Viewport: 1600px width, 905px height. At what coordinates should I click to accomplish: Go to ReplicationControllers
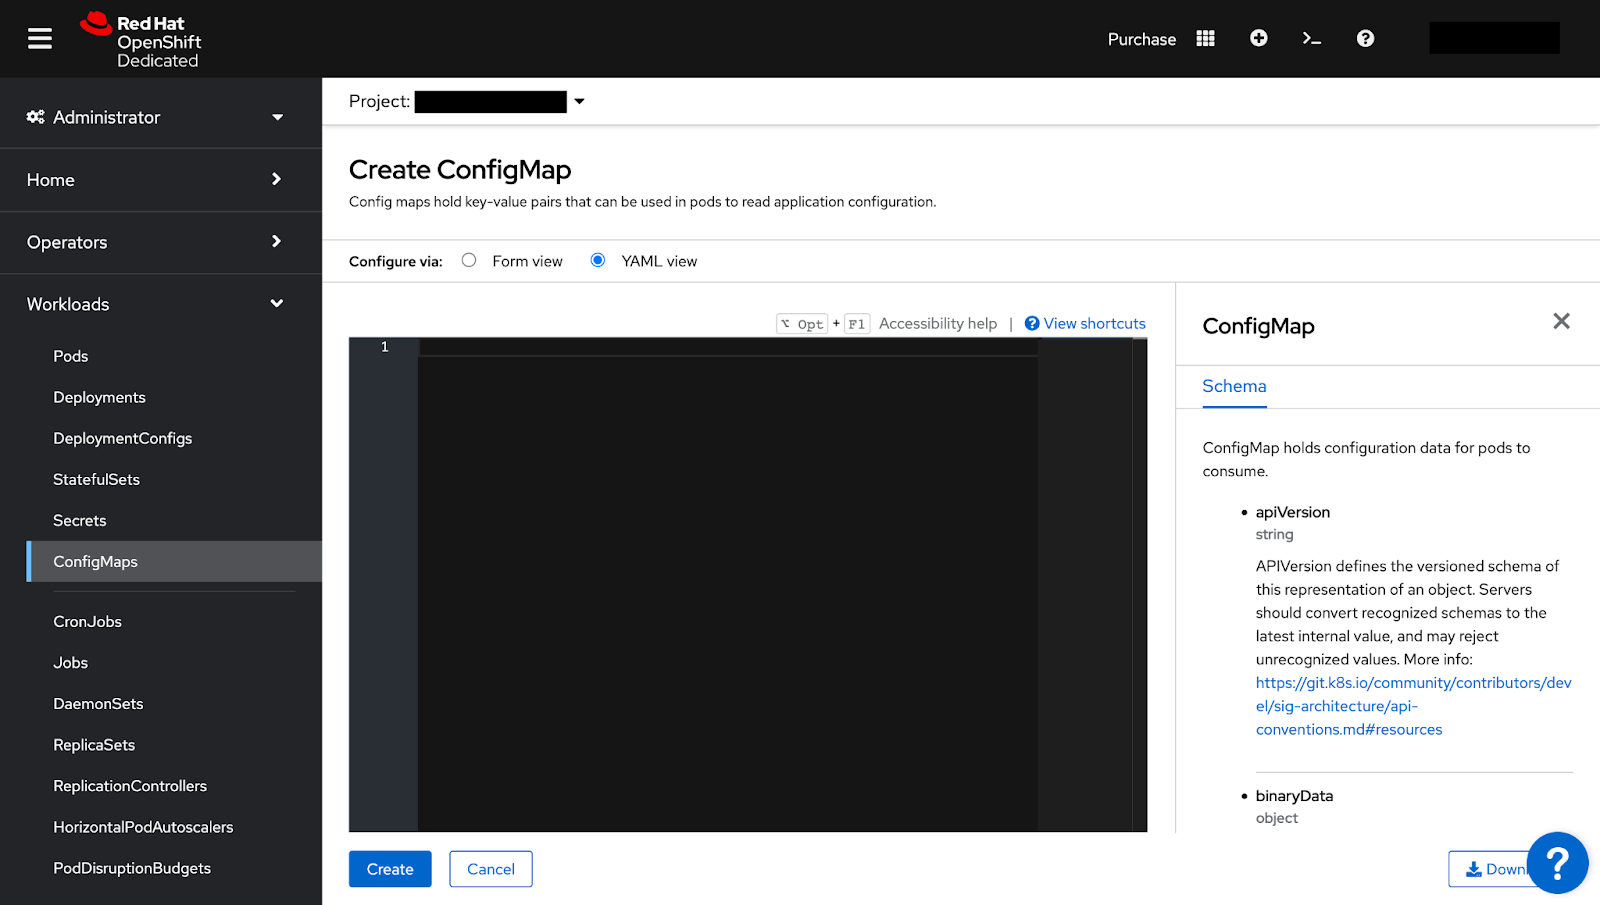pos(130,785)
